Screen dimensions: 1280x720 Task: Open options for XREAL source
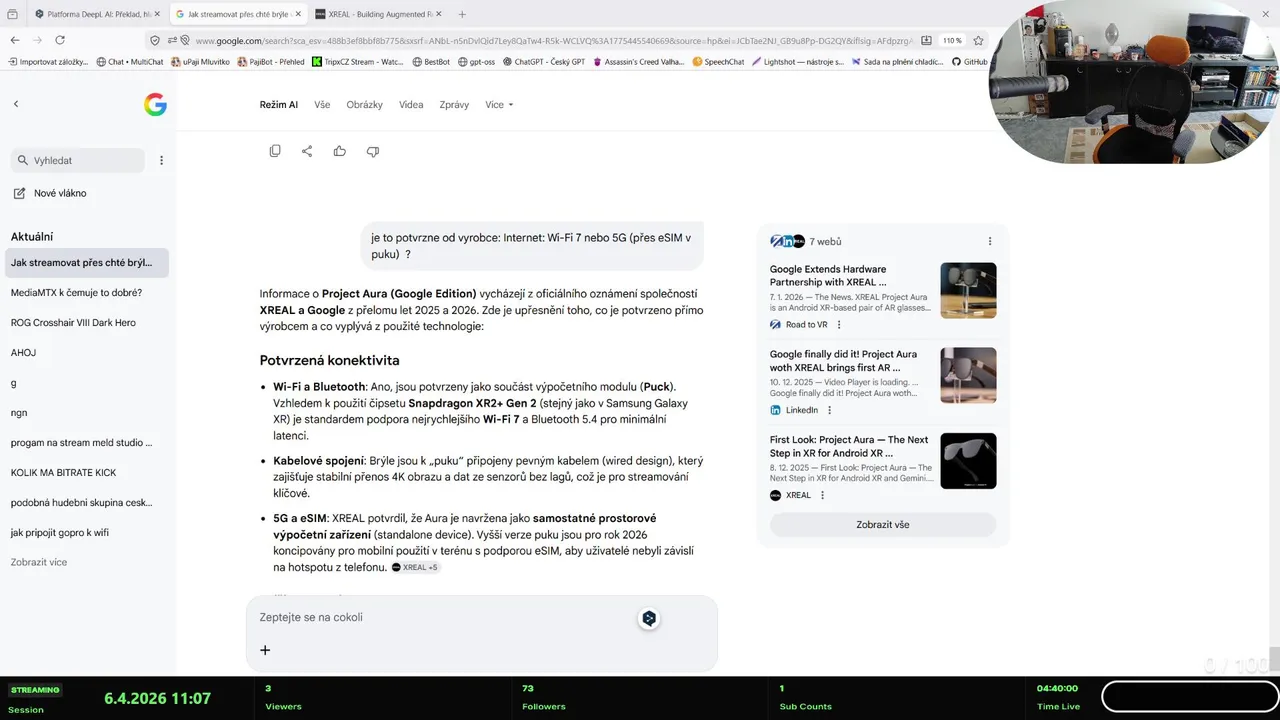pyautogui.click(x=823, y=495)
